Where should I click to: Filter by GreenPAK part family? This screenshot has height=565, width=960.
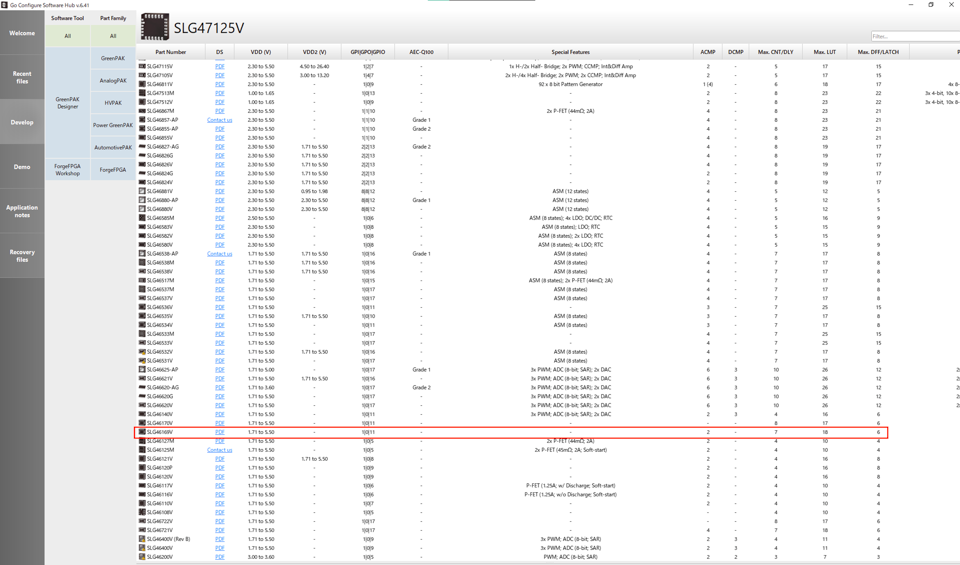[x=113, y=58]
